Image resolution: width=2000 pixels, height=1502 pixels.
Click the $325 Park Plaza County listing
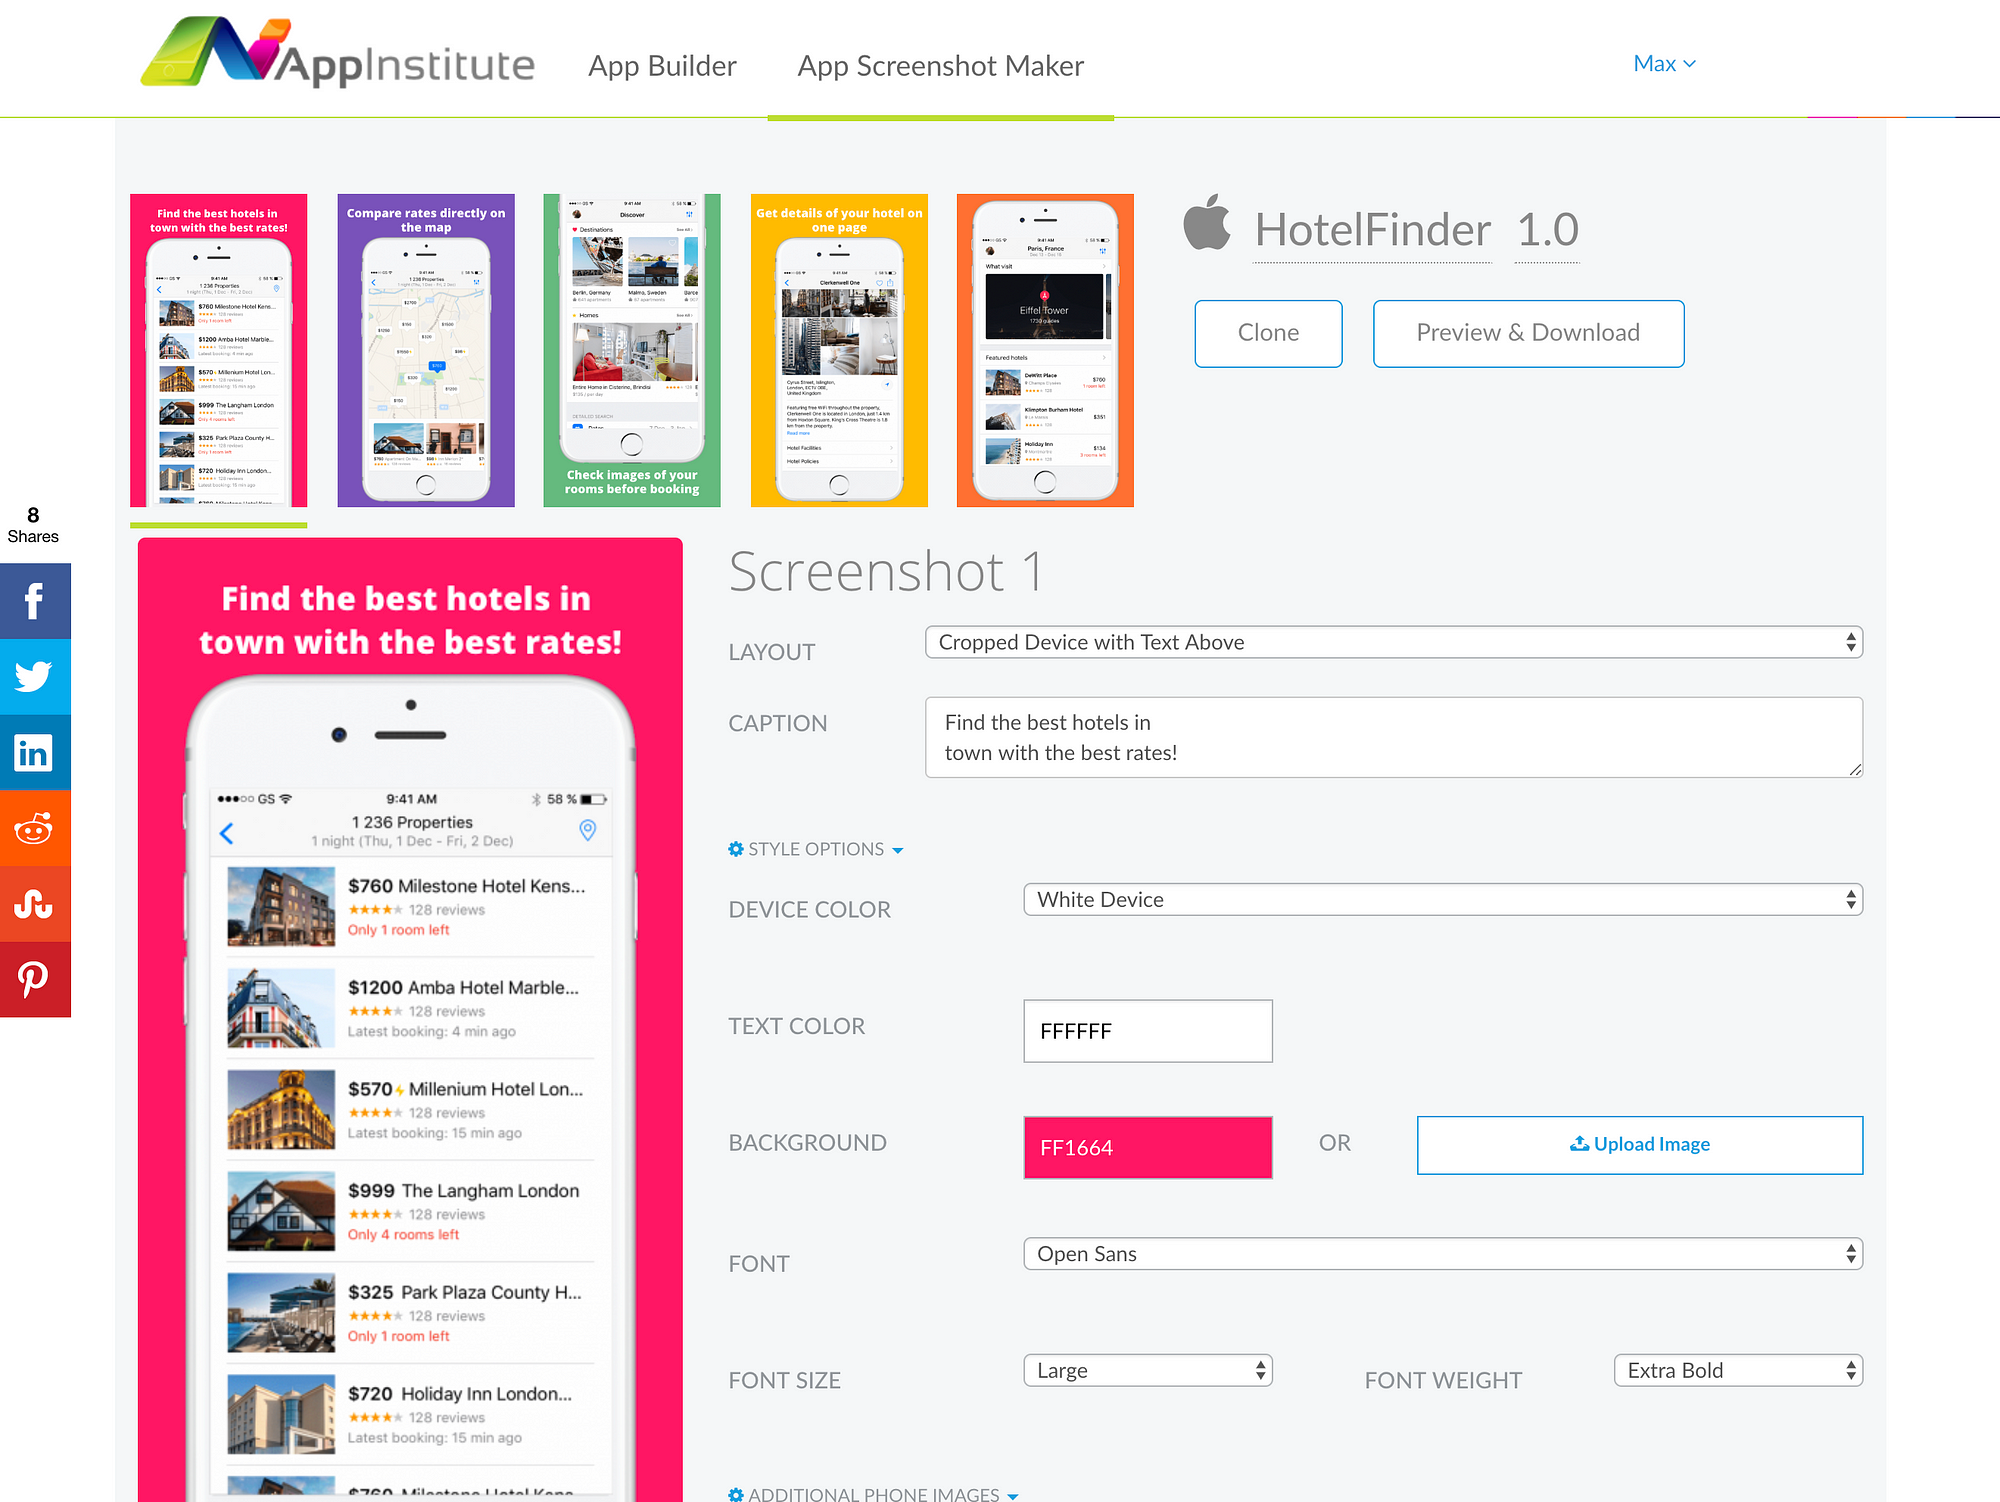coord(411,1313)
